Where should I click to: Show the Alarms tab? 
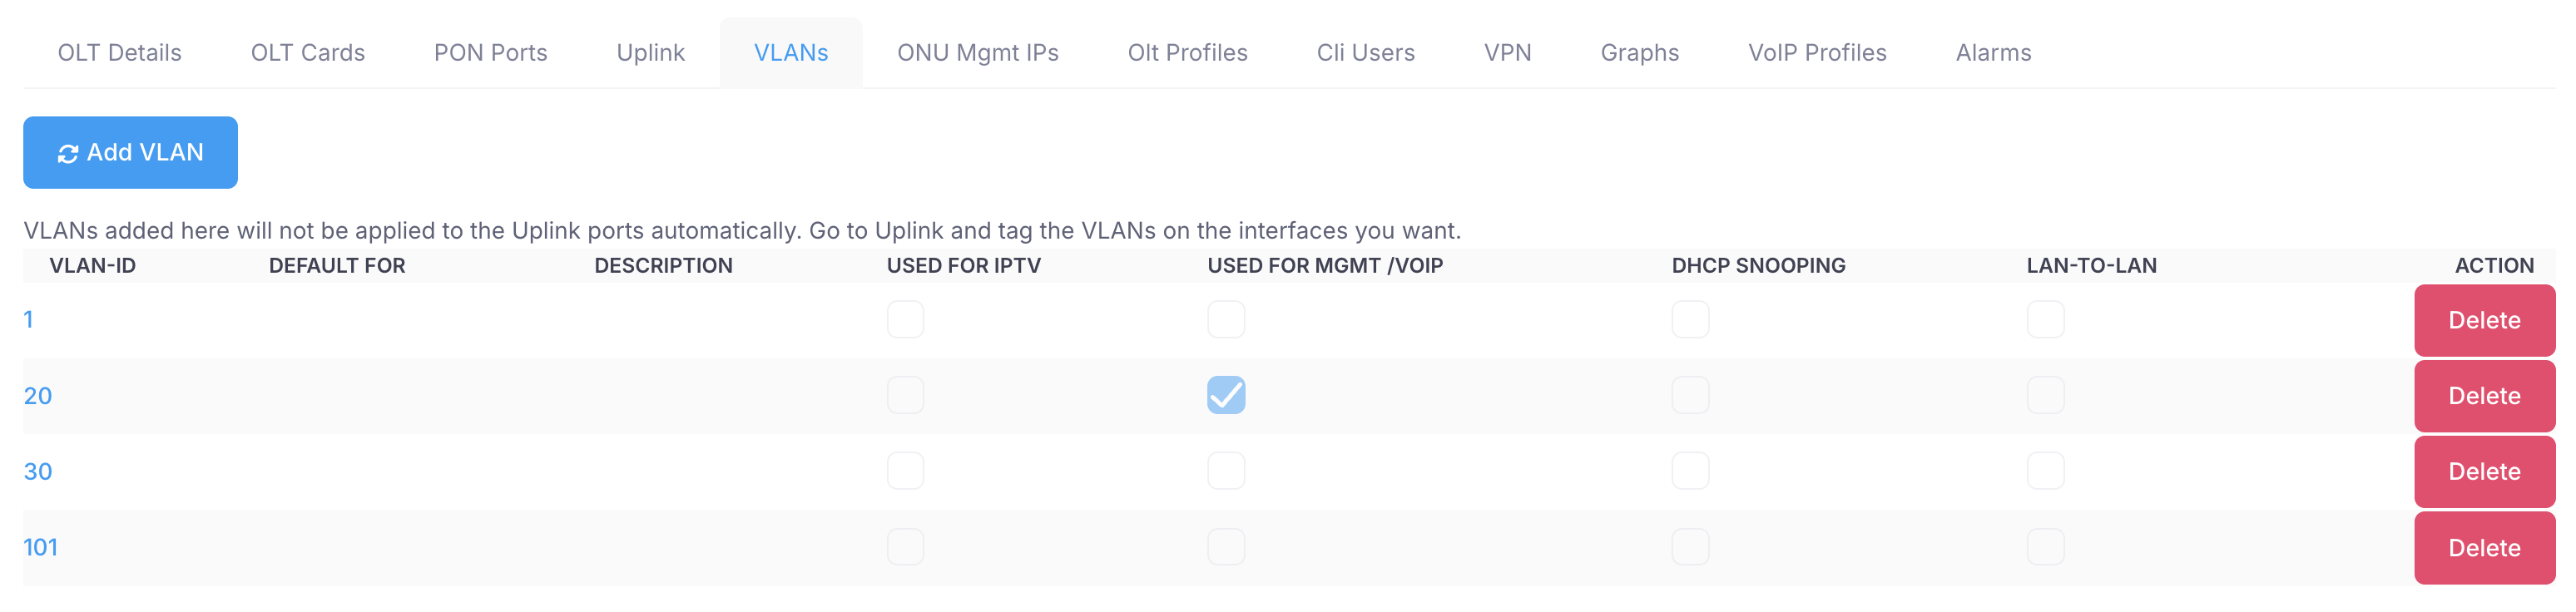(1992, 53)
